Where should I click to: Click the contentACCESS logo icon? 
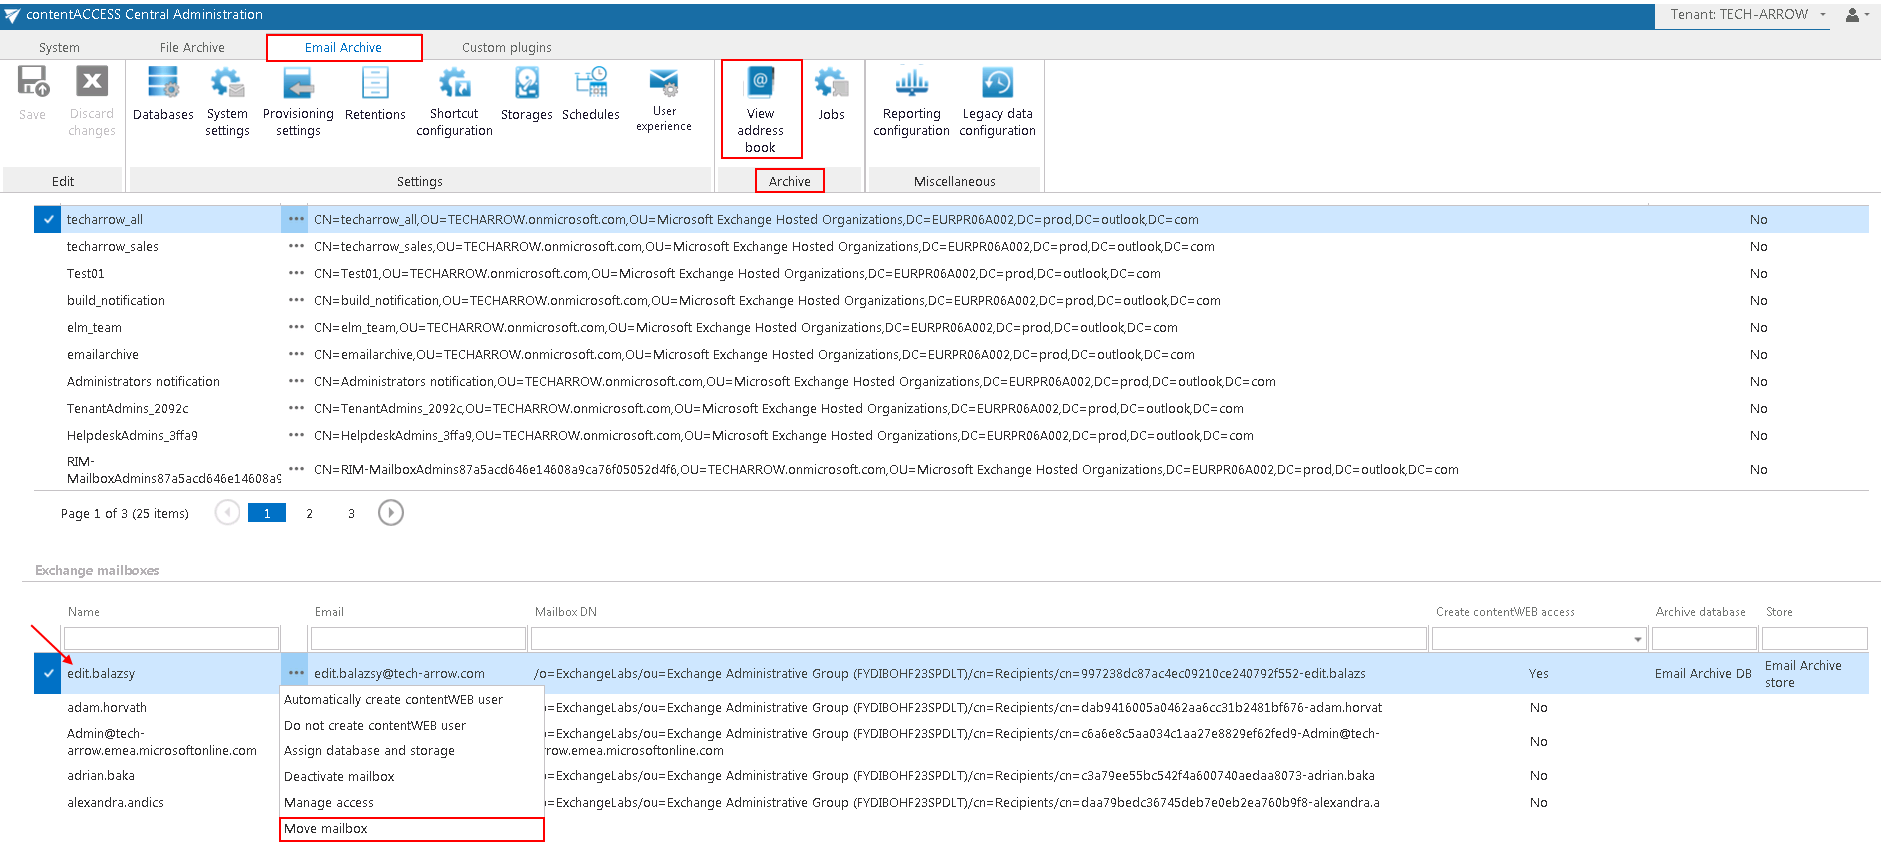[12, 15]
